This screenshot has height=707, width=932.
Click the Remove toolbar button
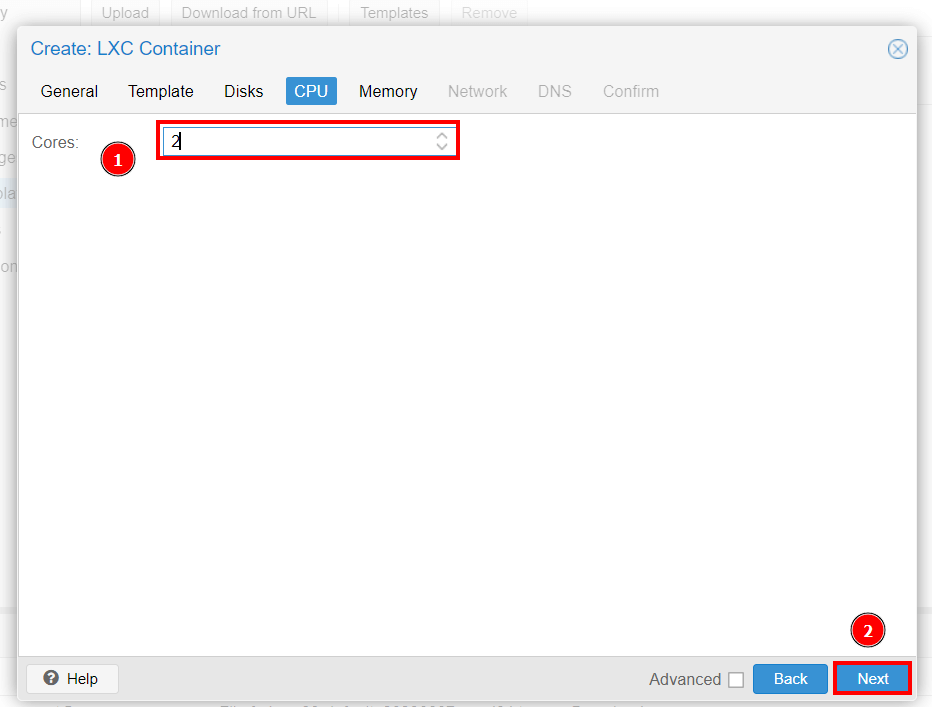pyautogui.click(x=489, y=13)
